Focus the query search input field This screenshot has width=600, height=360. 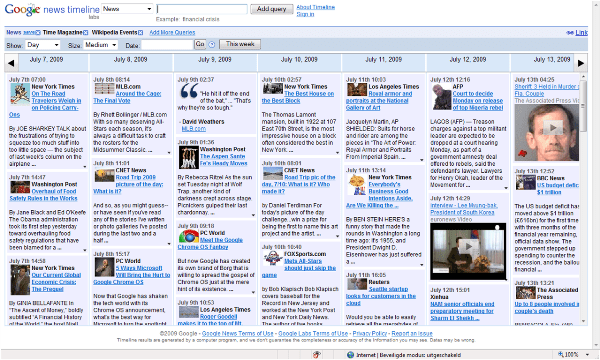pos(202,9)
